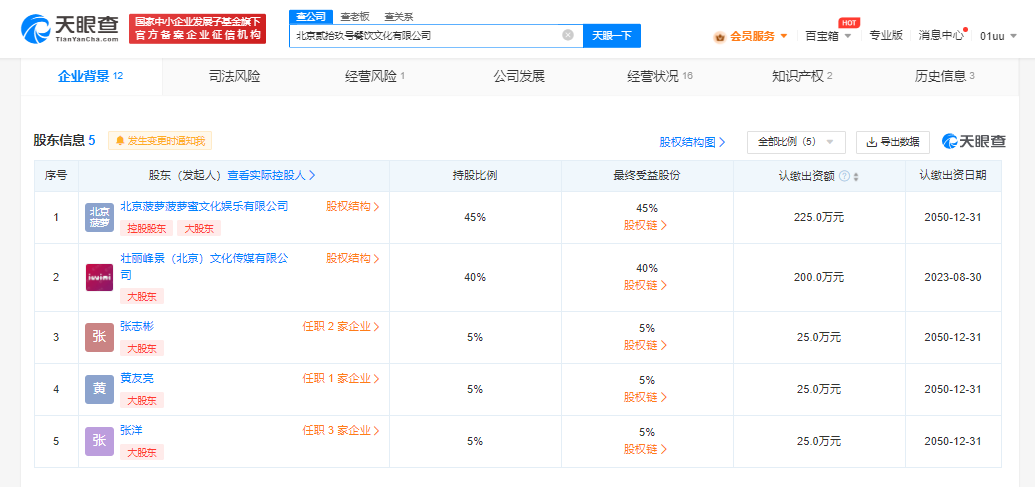Click the 导出数据 export button

click(x=892, y=142)
